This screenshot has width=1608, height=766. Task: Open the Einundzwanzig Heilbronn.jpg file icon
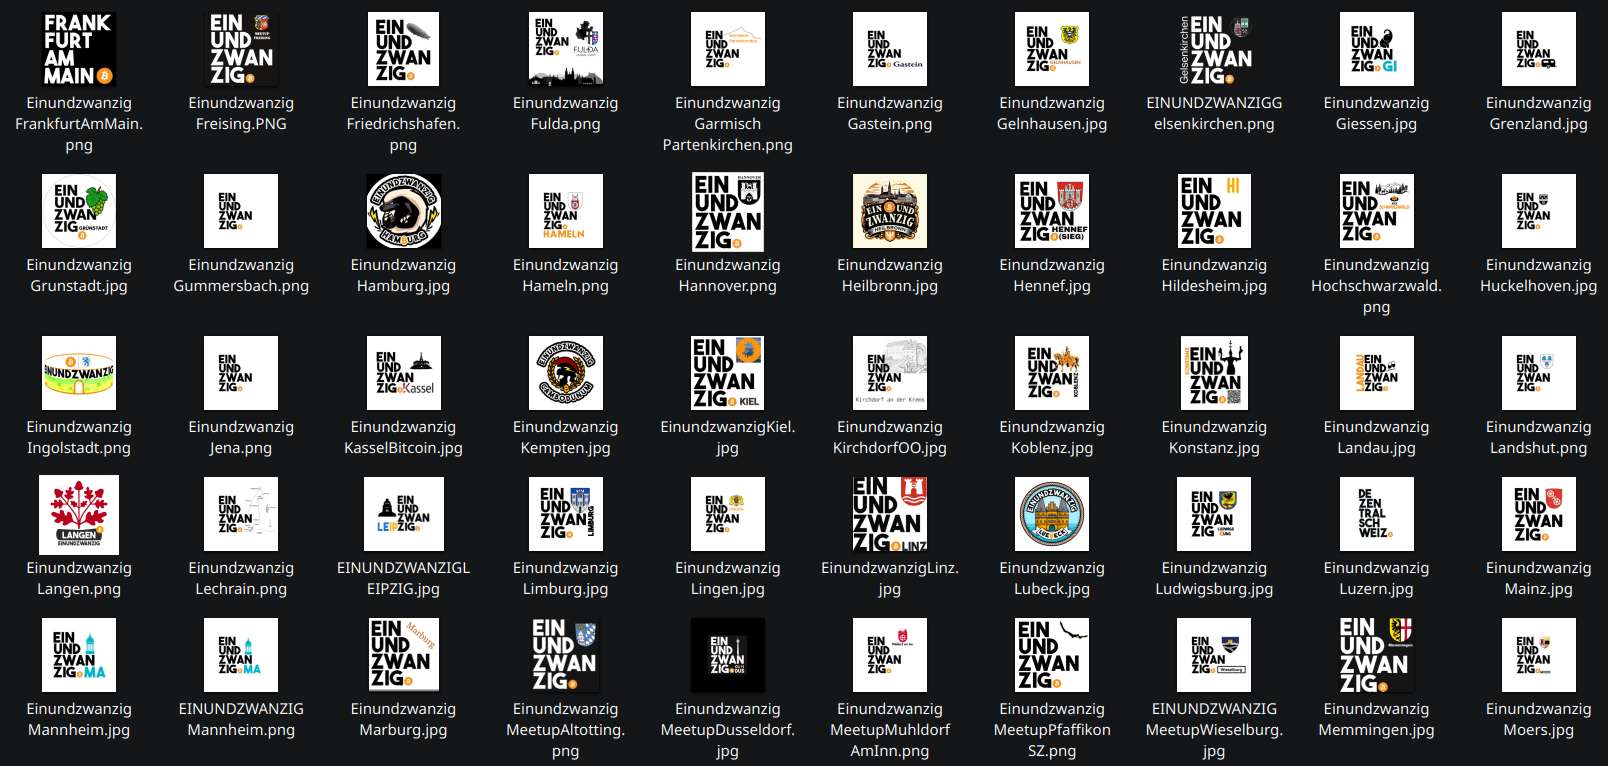click(889, 211)
